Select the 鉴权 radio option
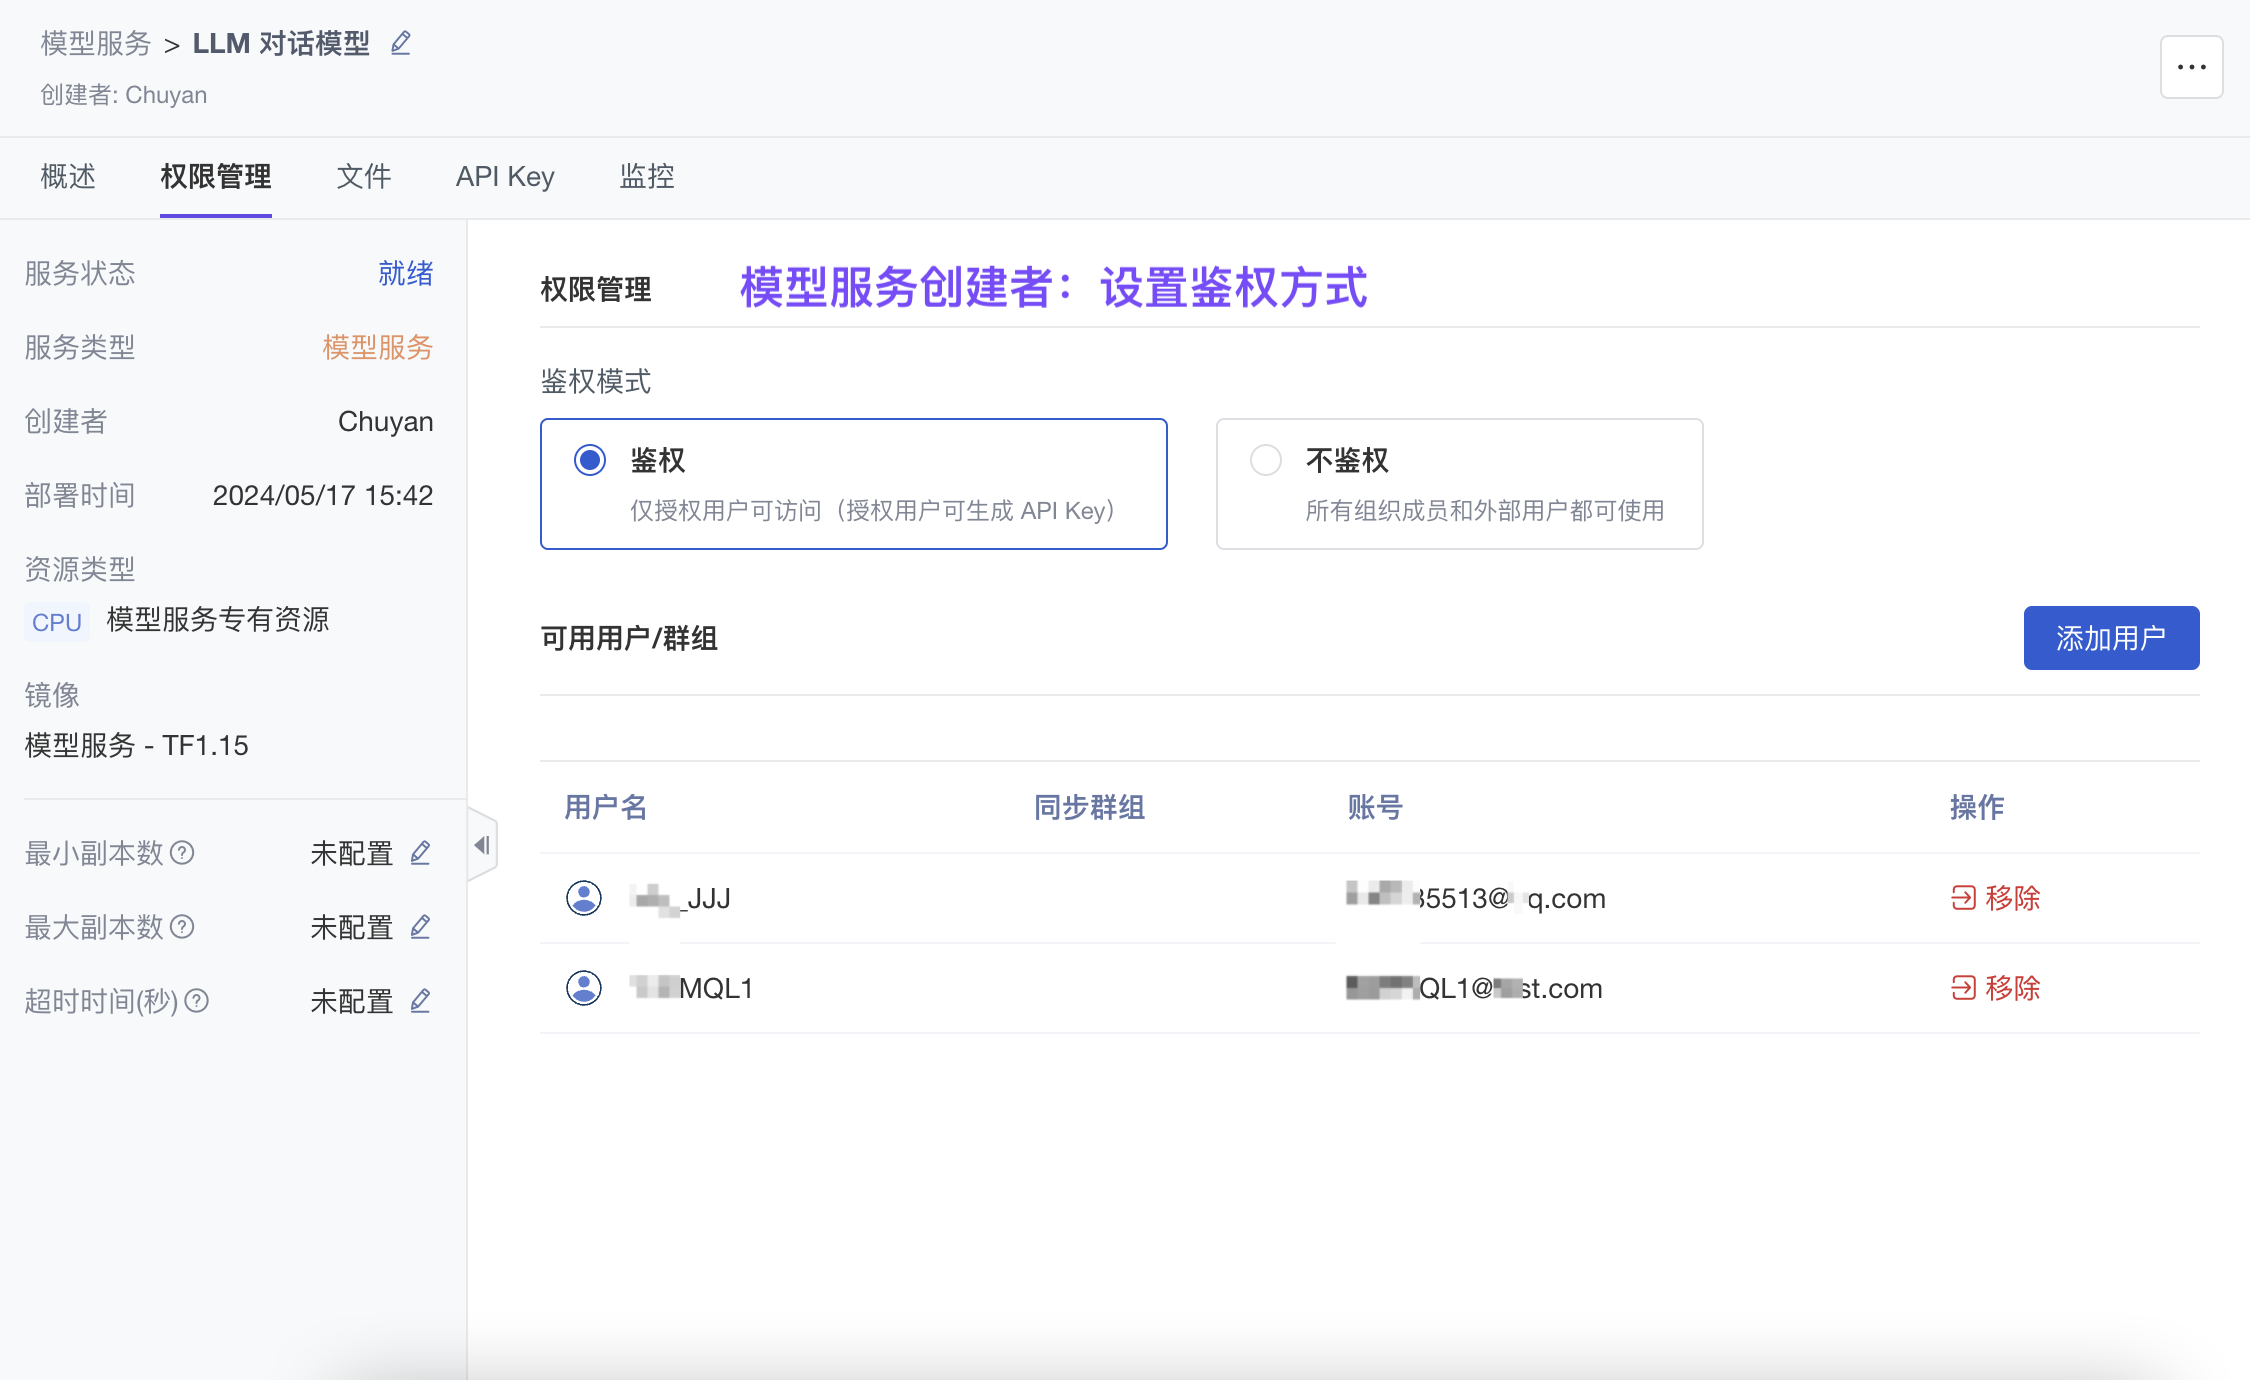The width and height of the screenshot is (2250, 1380). 590,460
